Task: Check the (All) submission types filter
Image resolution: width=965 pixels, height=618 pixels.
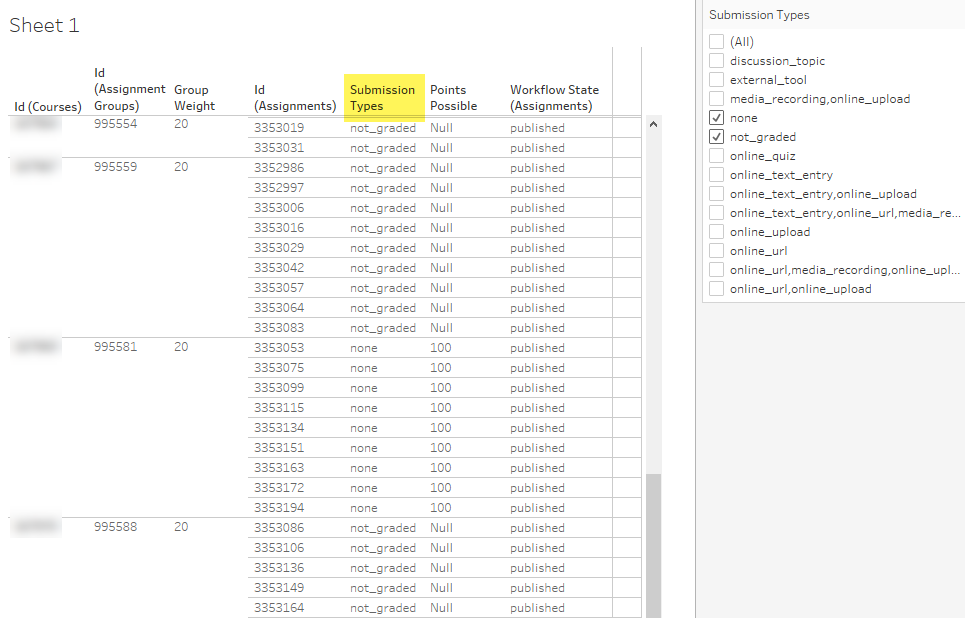Action: (716, 42)
